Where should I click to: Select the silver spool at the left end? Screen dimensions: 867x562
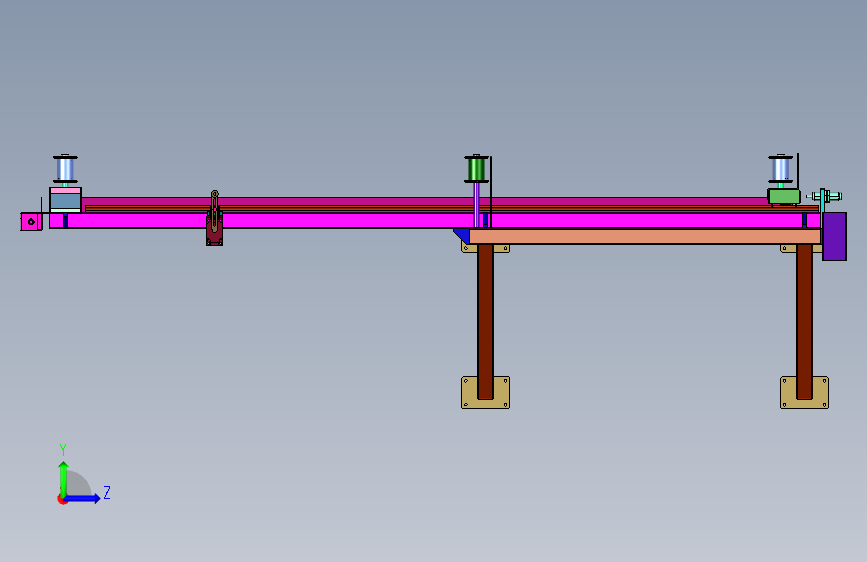click(65, 169)
